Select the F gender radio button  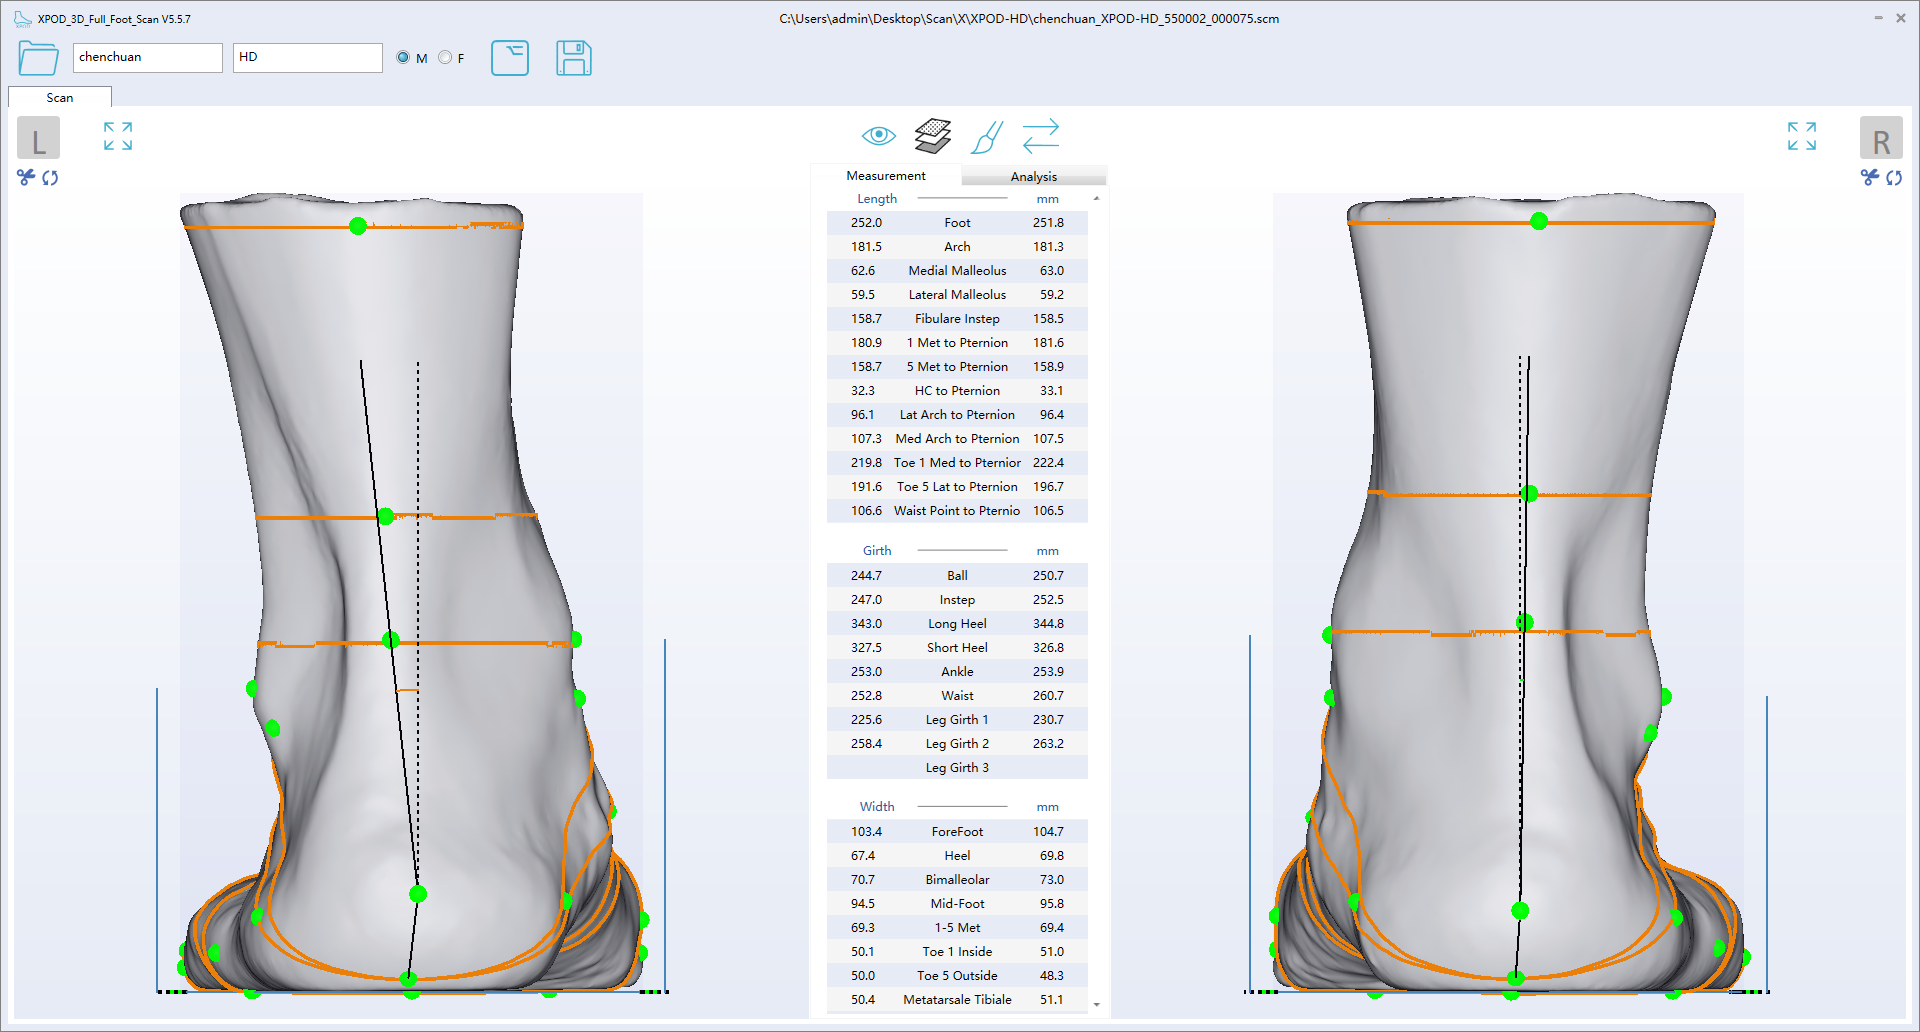(445, 58)
